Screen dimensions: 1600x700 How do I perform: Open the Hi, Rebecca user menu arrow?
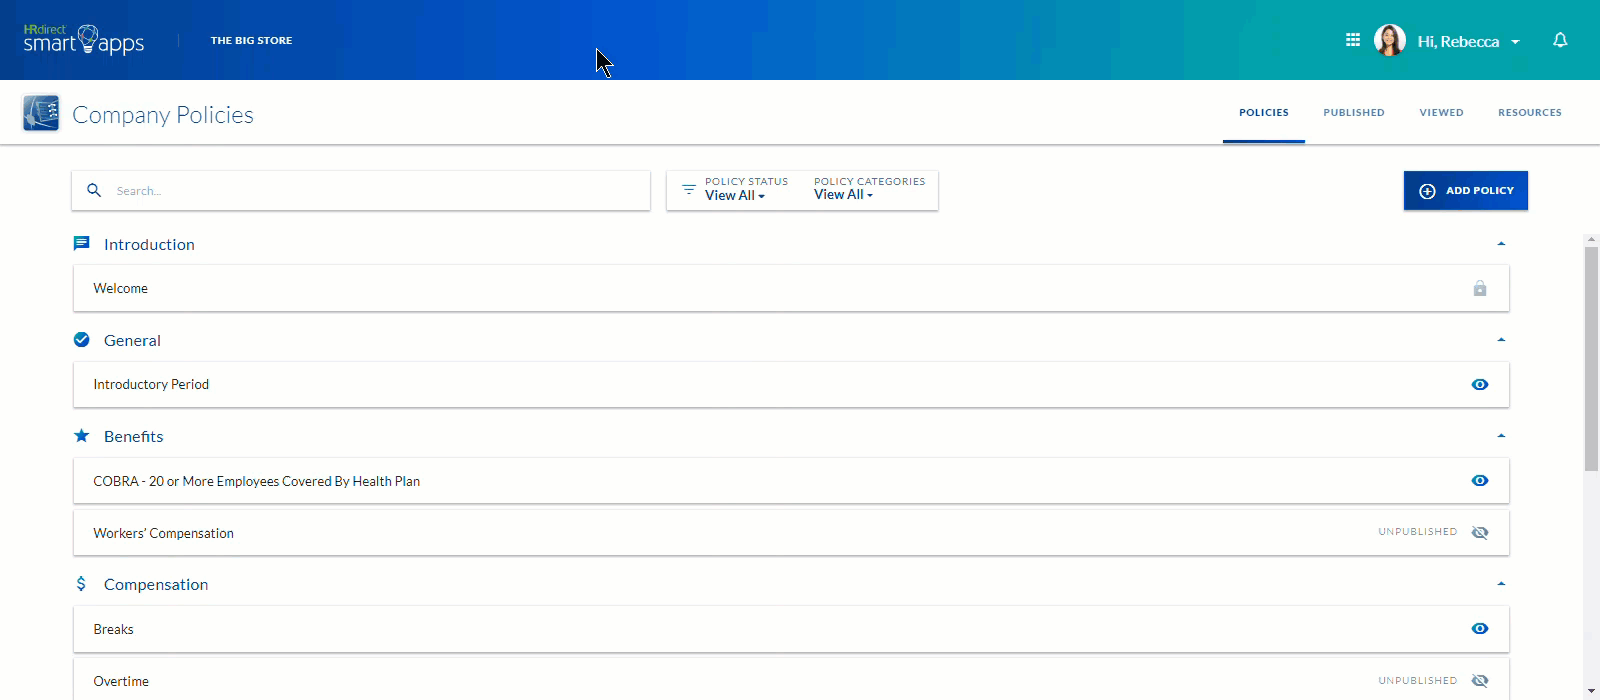[x=1515, y=42]
